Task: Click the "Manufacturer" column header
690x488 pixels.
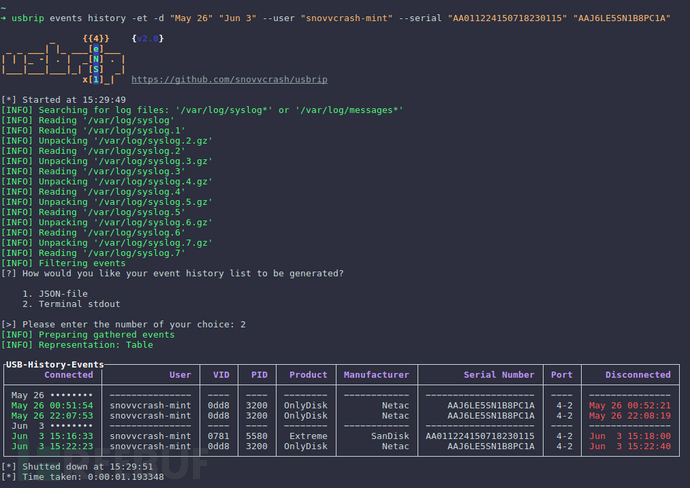Action: (376, 375)
